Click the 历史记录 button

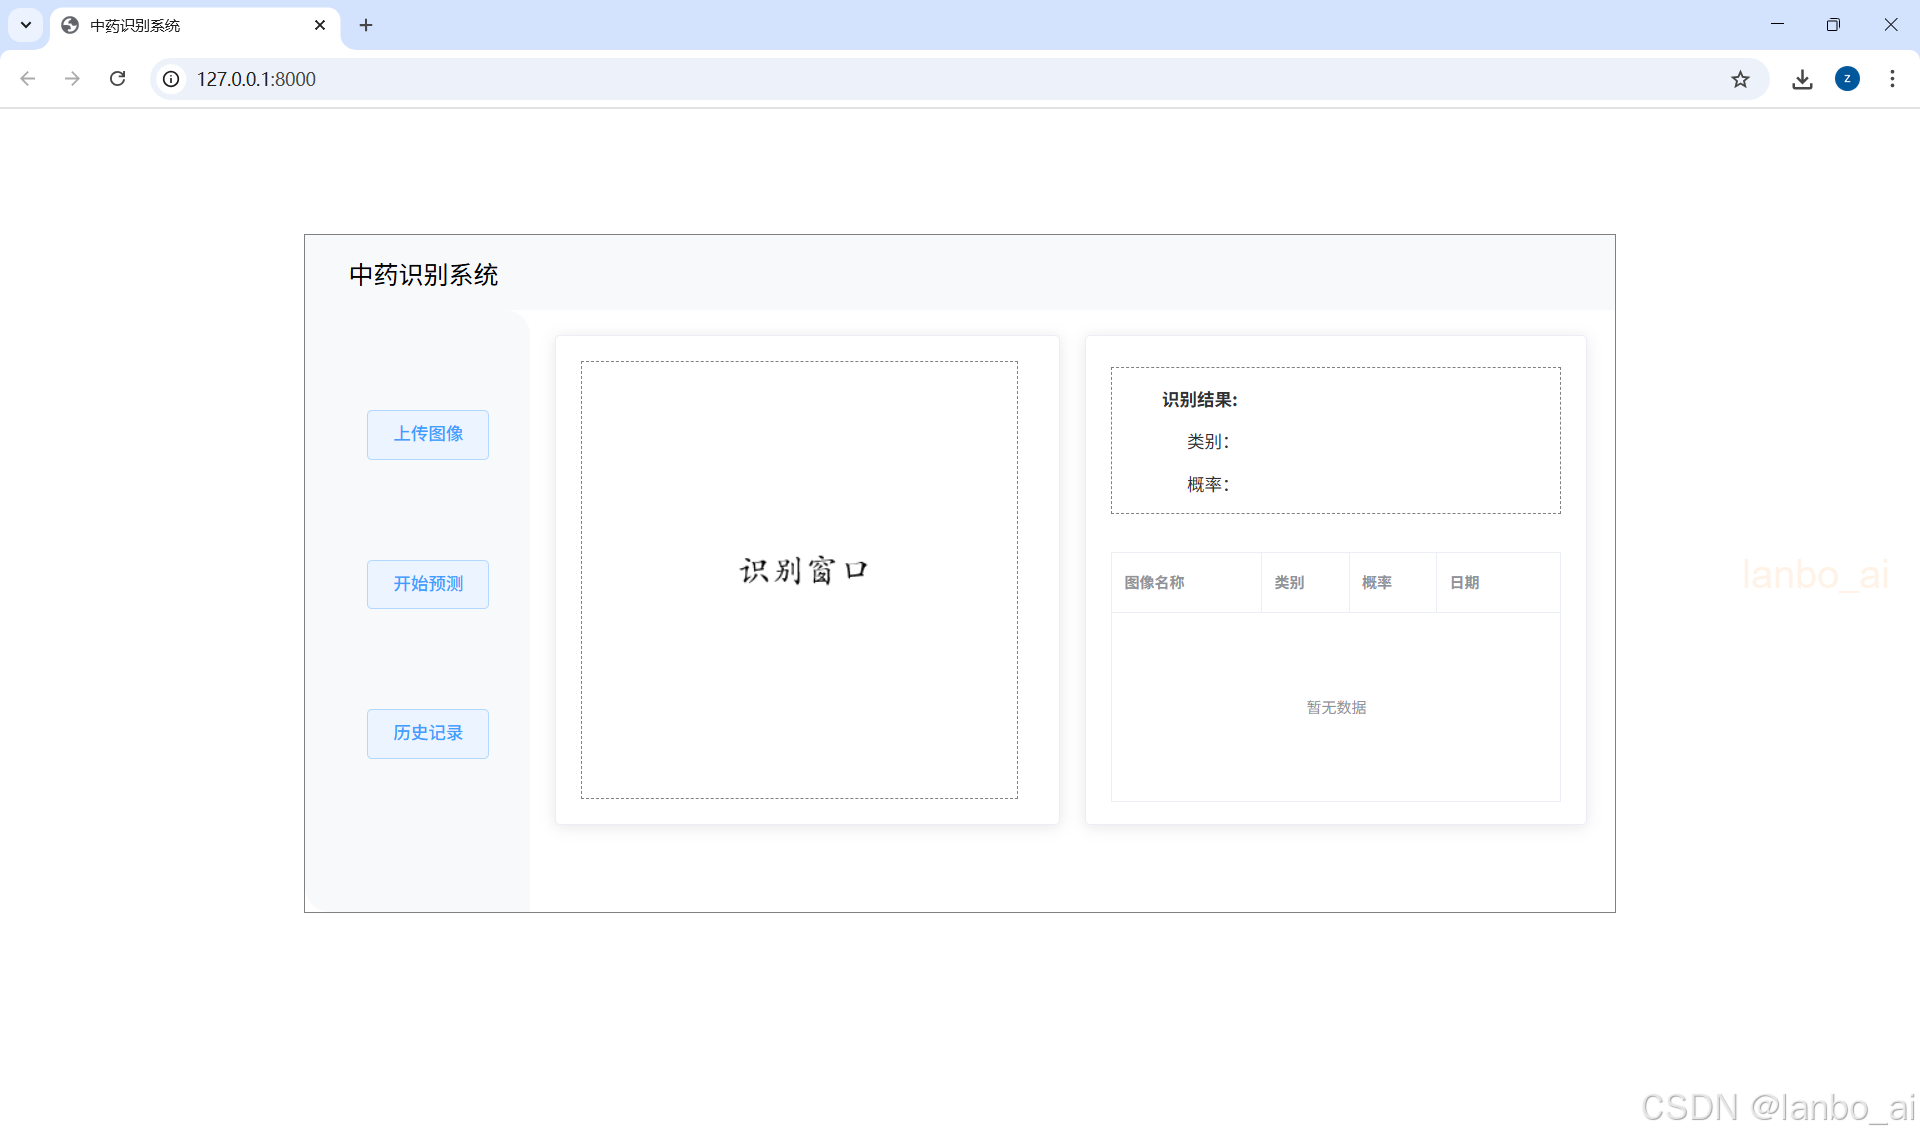428,733
